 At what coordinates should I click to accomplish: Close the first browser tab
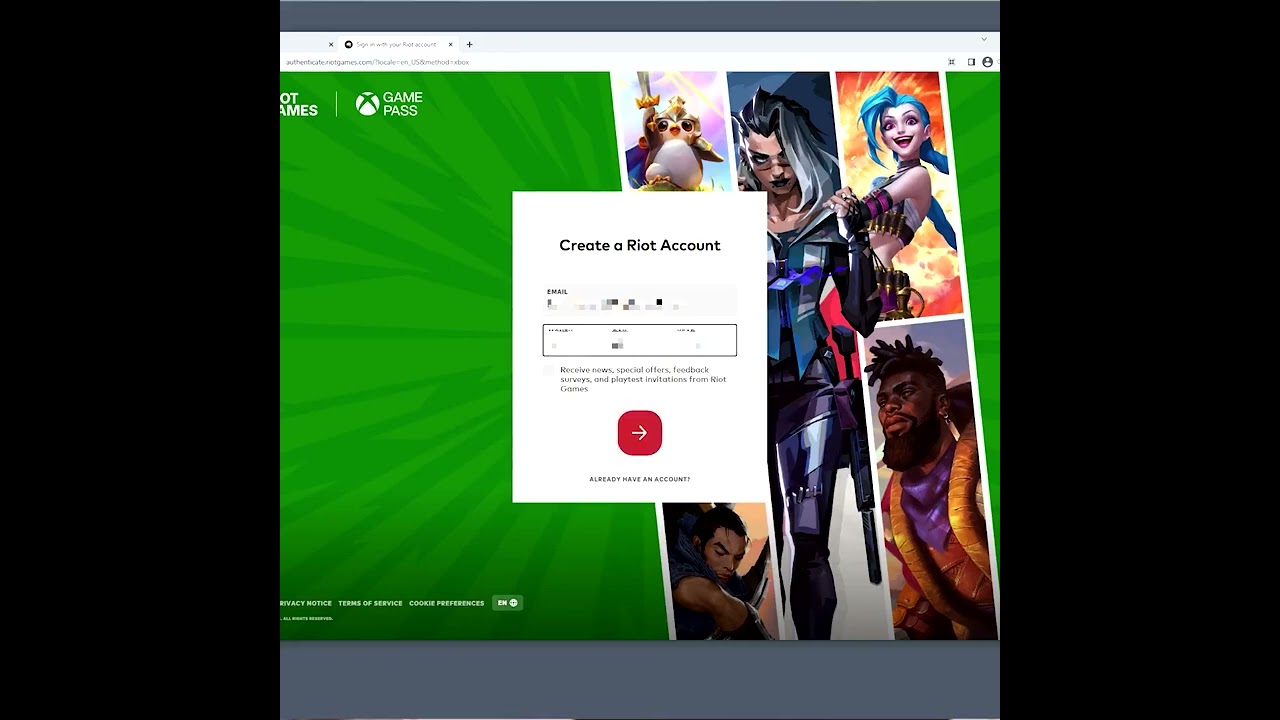pyautogui.click(x=331, y=44)
